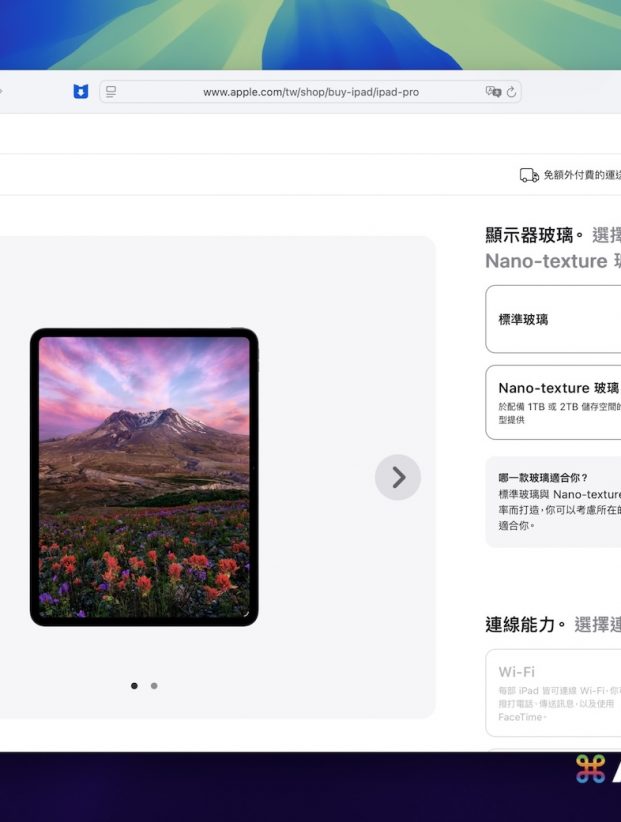
Task: Click the delivery truck icon
Action: [529, 175]
